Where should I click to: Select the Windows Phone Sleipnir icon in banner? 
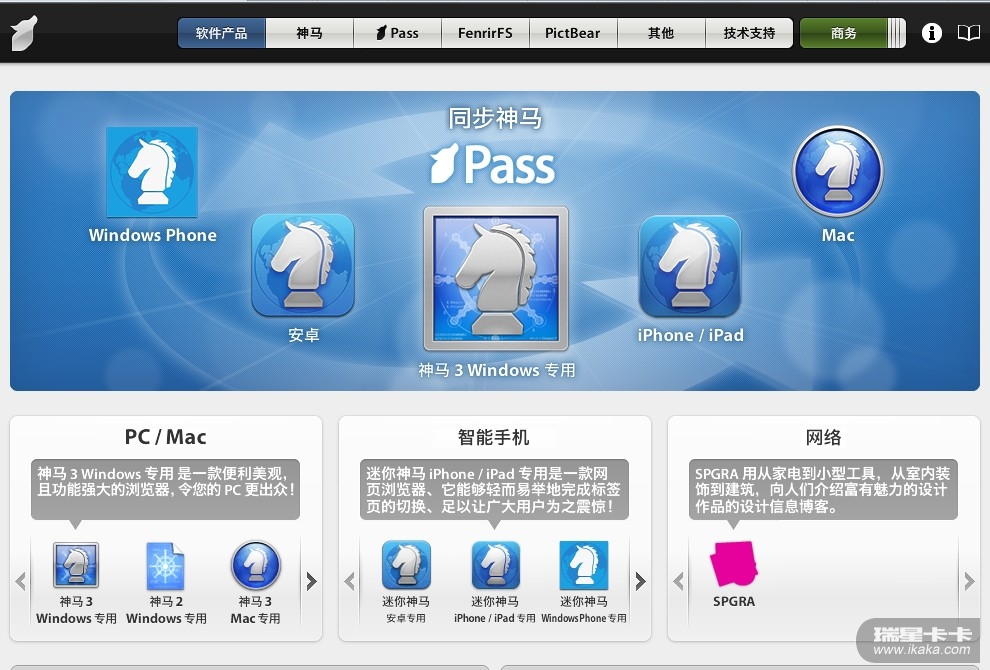(x=152, y=172)
